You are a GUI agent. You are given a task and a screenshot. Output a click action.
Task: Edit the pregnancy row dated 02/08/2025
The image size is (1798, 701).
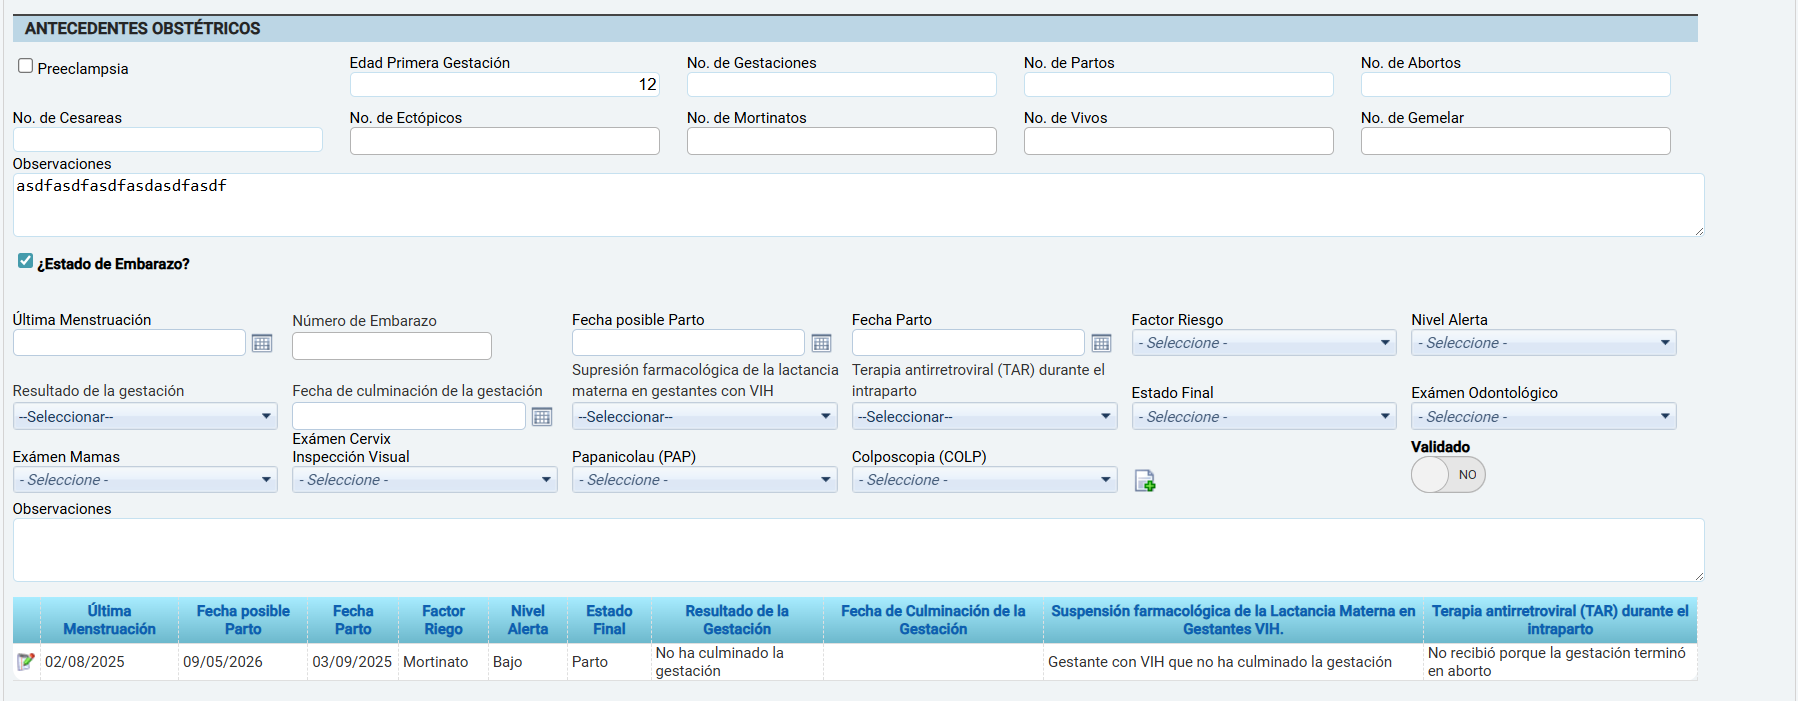[26, 661]
